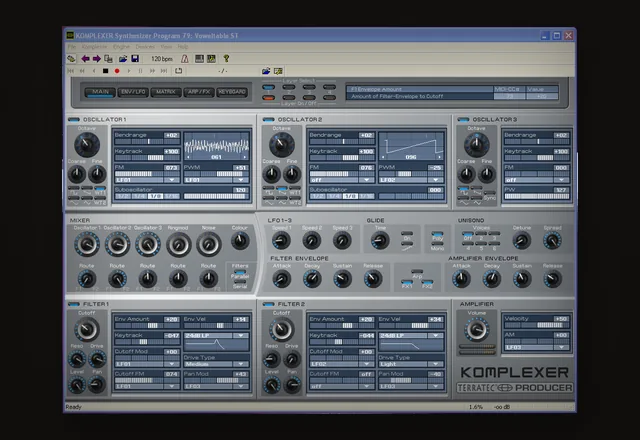Save program with floppy disk icon
640x440 pixels.
[135, 59]
